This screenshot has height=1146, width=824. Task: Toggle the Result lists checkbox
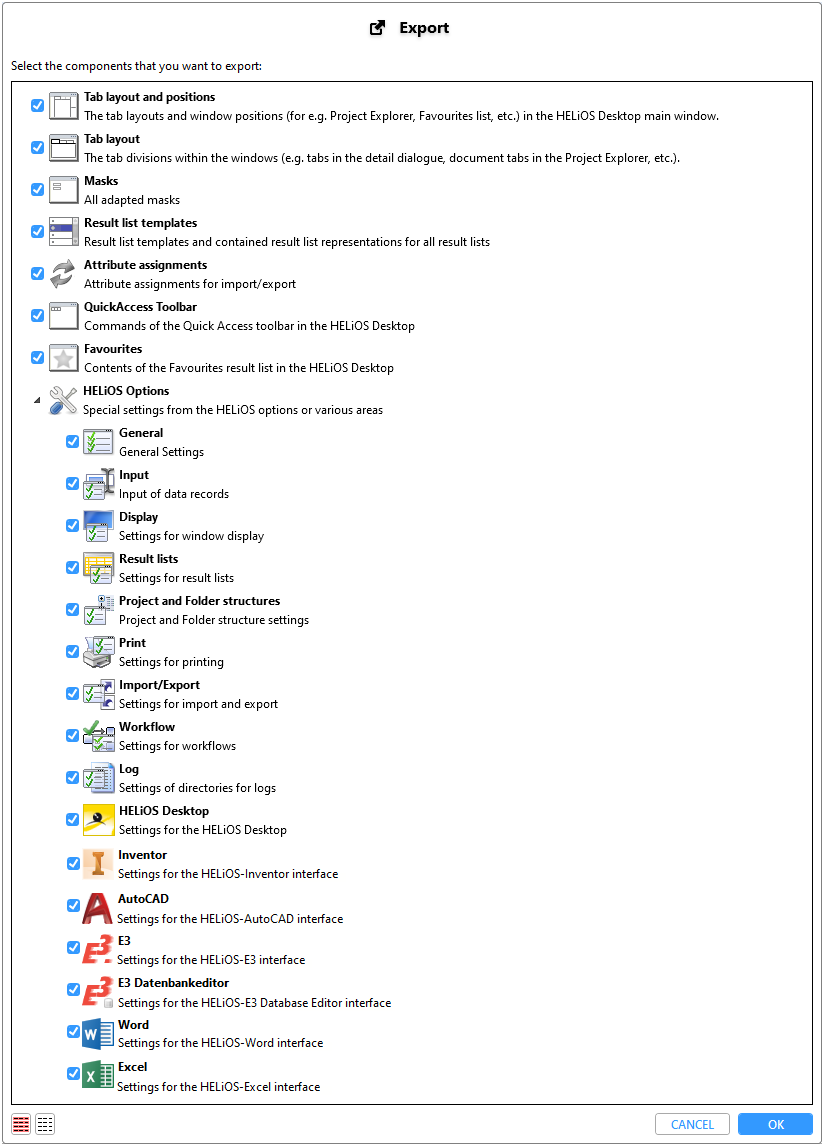pos(72,568)
